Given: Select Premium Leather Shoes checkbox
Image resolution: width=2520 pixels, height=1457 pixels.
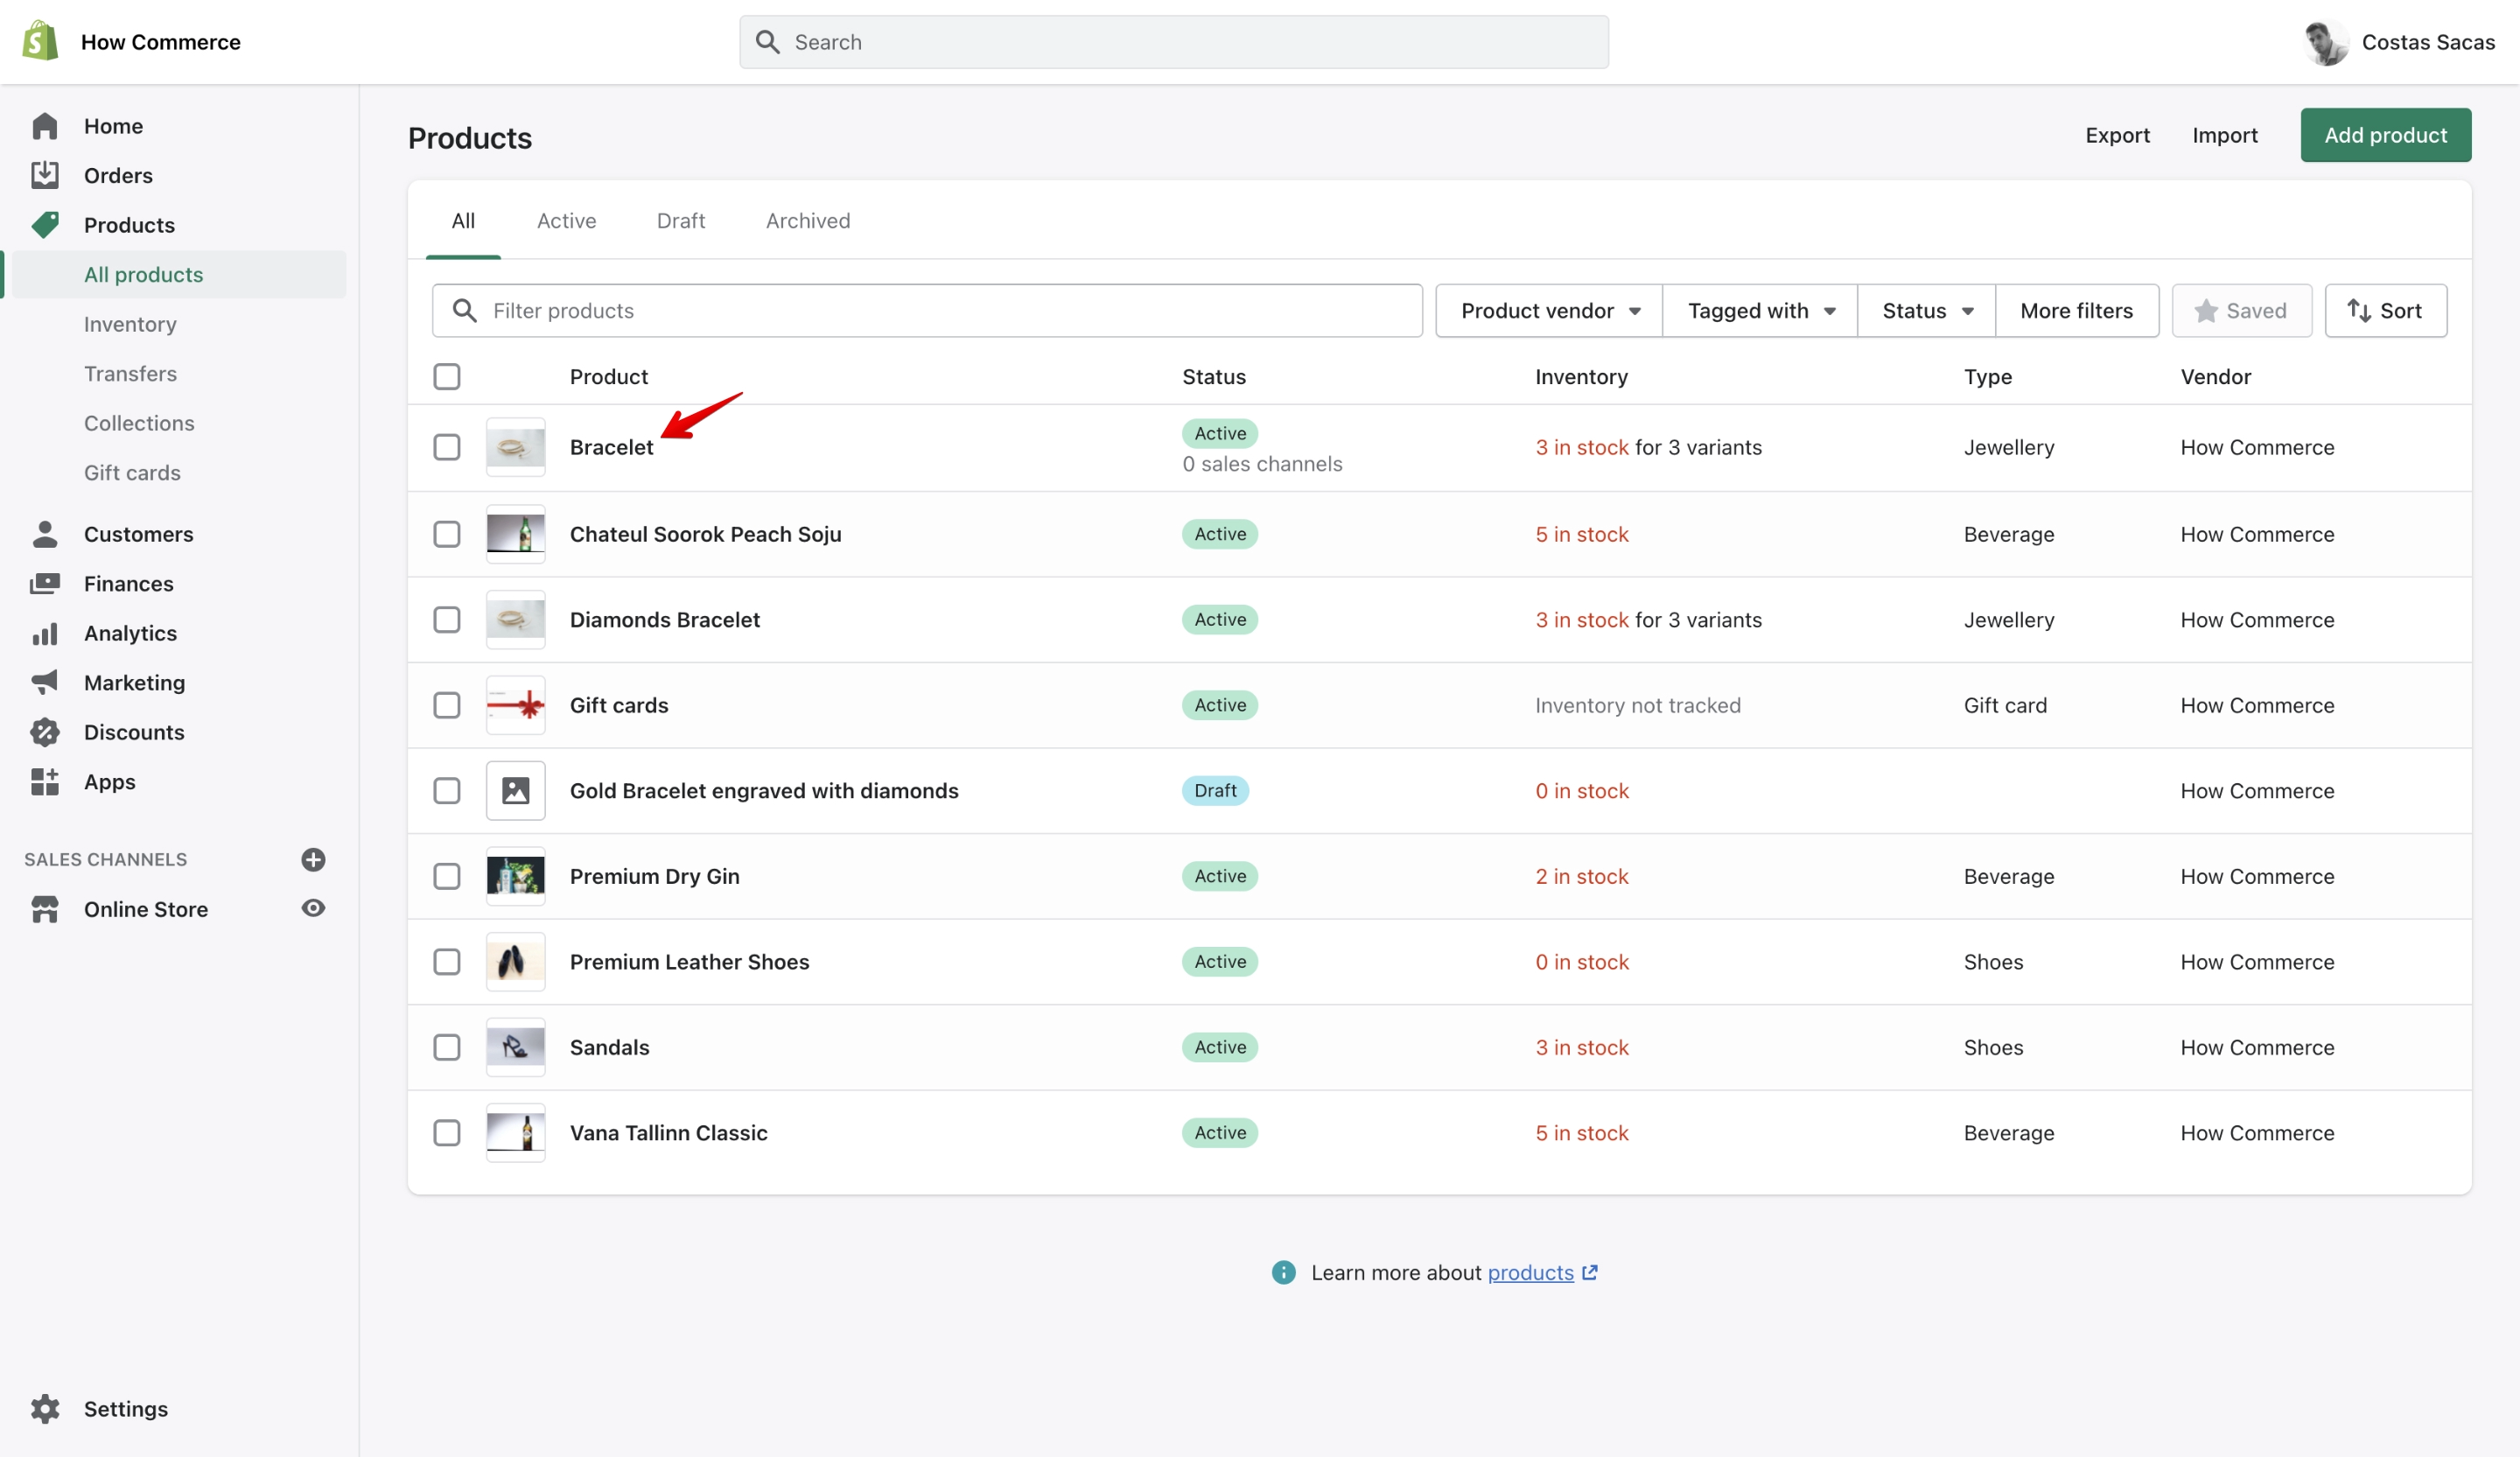Looking at the screenshot, I should click(x=446, y=961).
